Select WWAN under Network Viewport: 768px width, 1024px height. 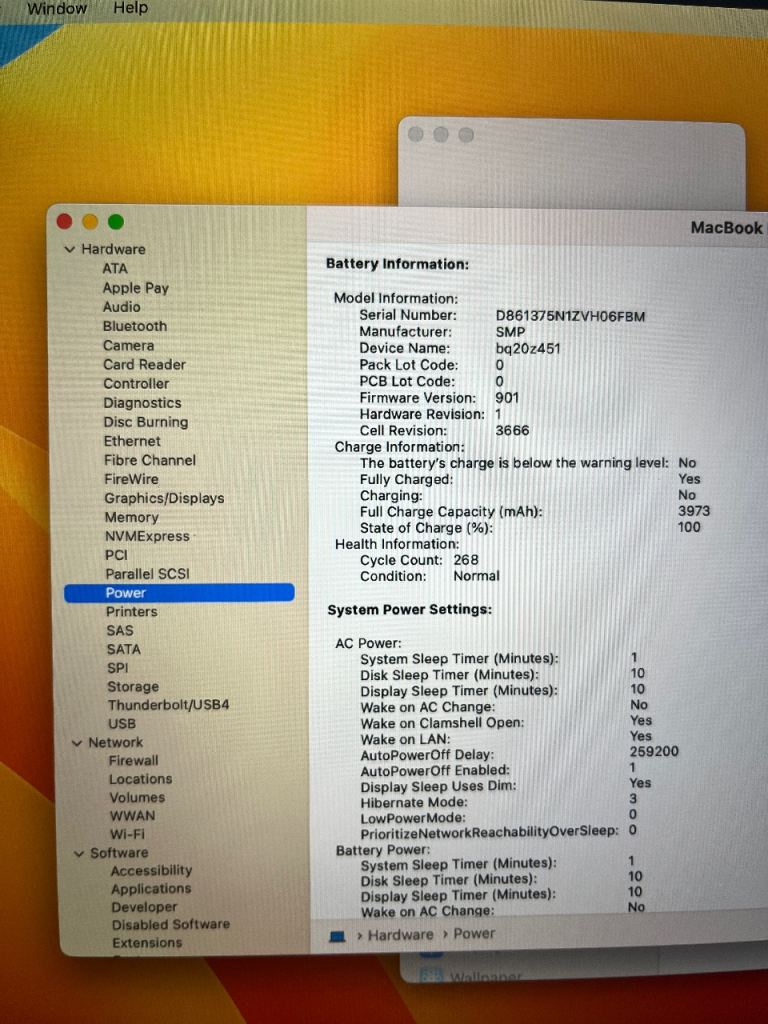point(133,816)
